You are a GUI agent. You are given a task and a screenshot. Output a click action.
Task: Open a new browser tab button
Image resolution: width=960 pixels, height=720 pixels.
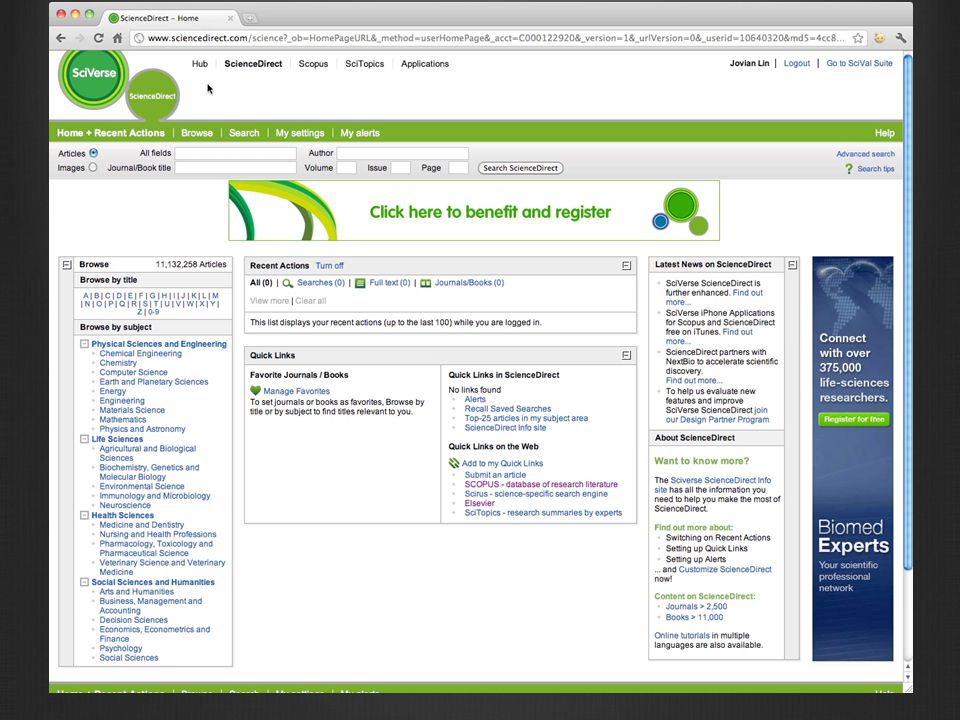250,18
